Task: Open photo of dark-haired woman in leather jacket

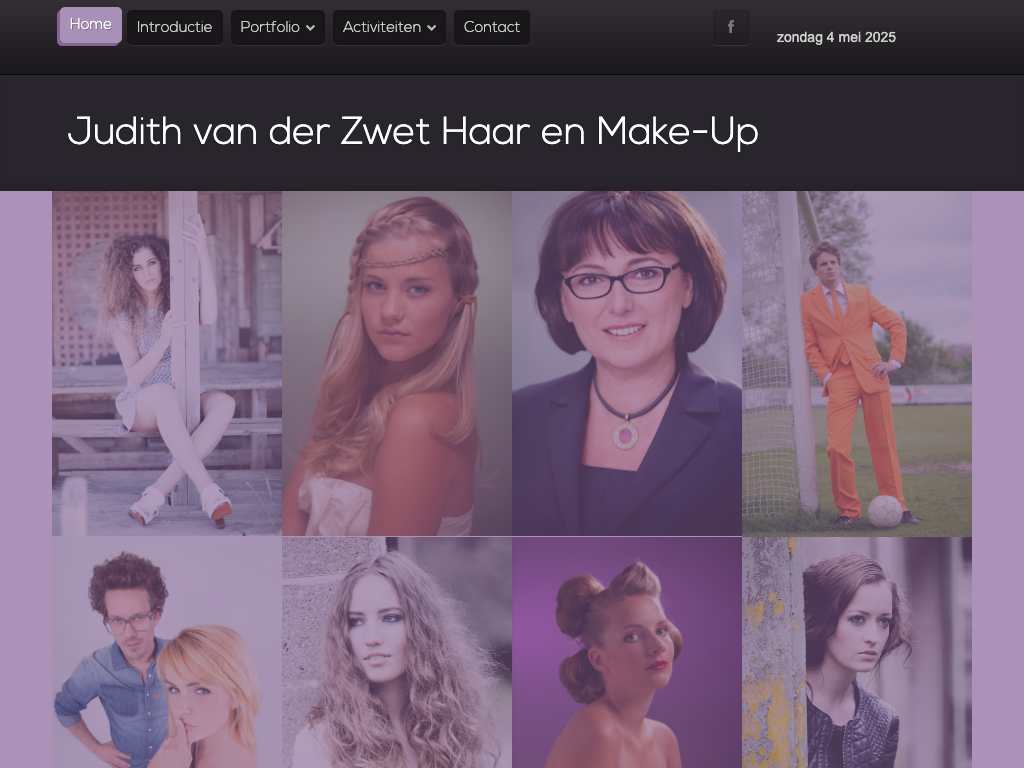Action: (857, 652)
